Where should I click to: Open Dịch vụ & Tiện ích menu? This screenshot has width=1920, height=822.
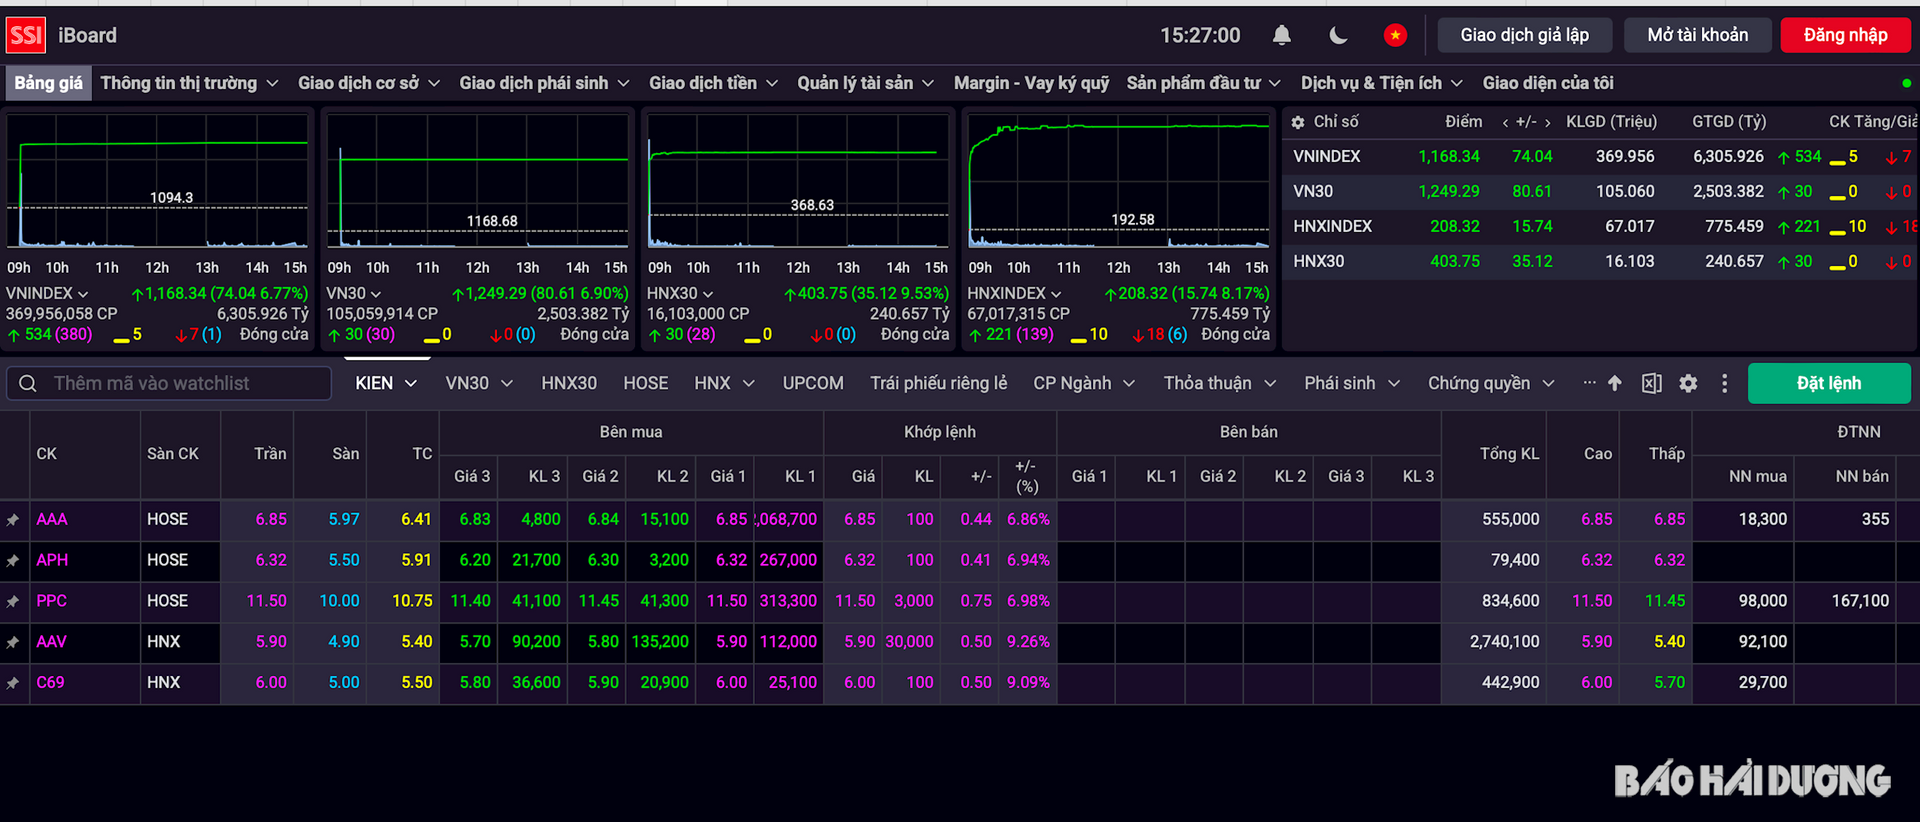click(x=1381, y=83)
